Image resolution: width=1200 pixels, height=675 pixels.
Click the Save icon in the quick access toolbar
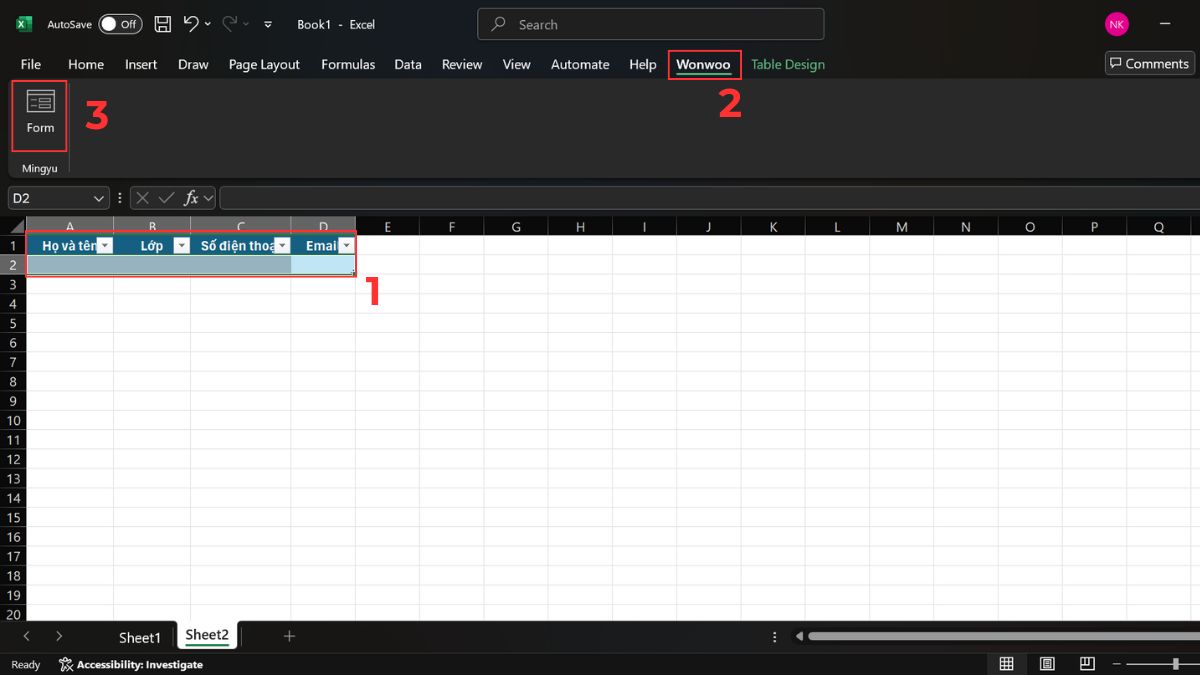(162, 24)
